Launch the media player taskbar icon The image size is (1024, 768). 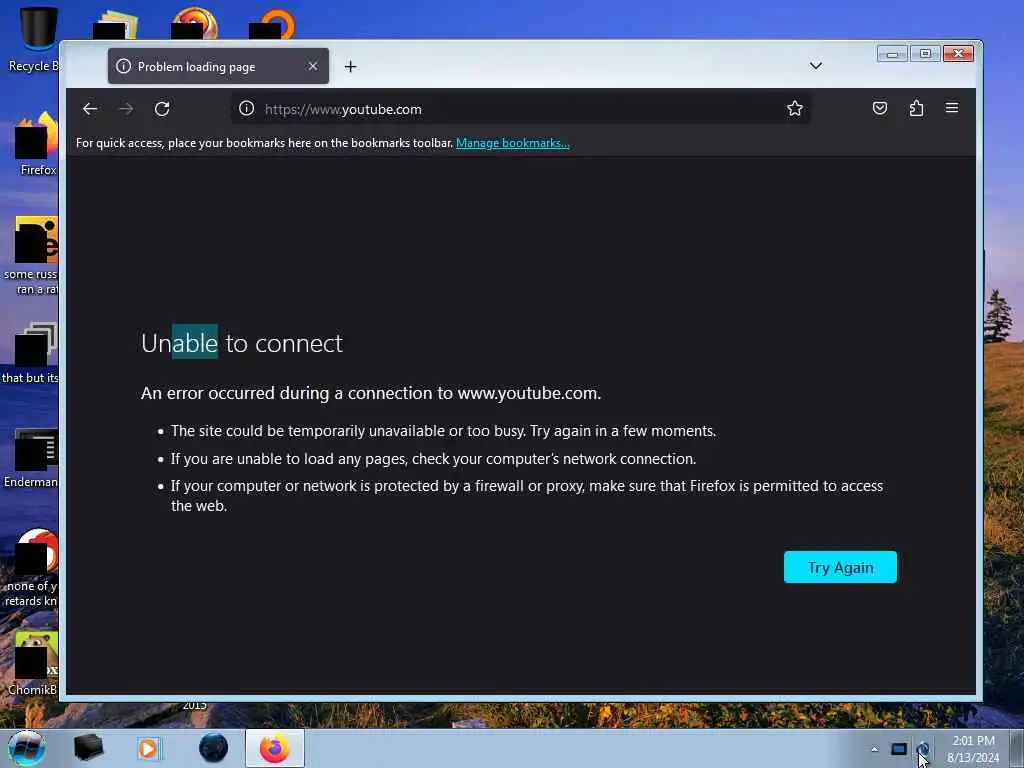[149, 748]
